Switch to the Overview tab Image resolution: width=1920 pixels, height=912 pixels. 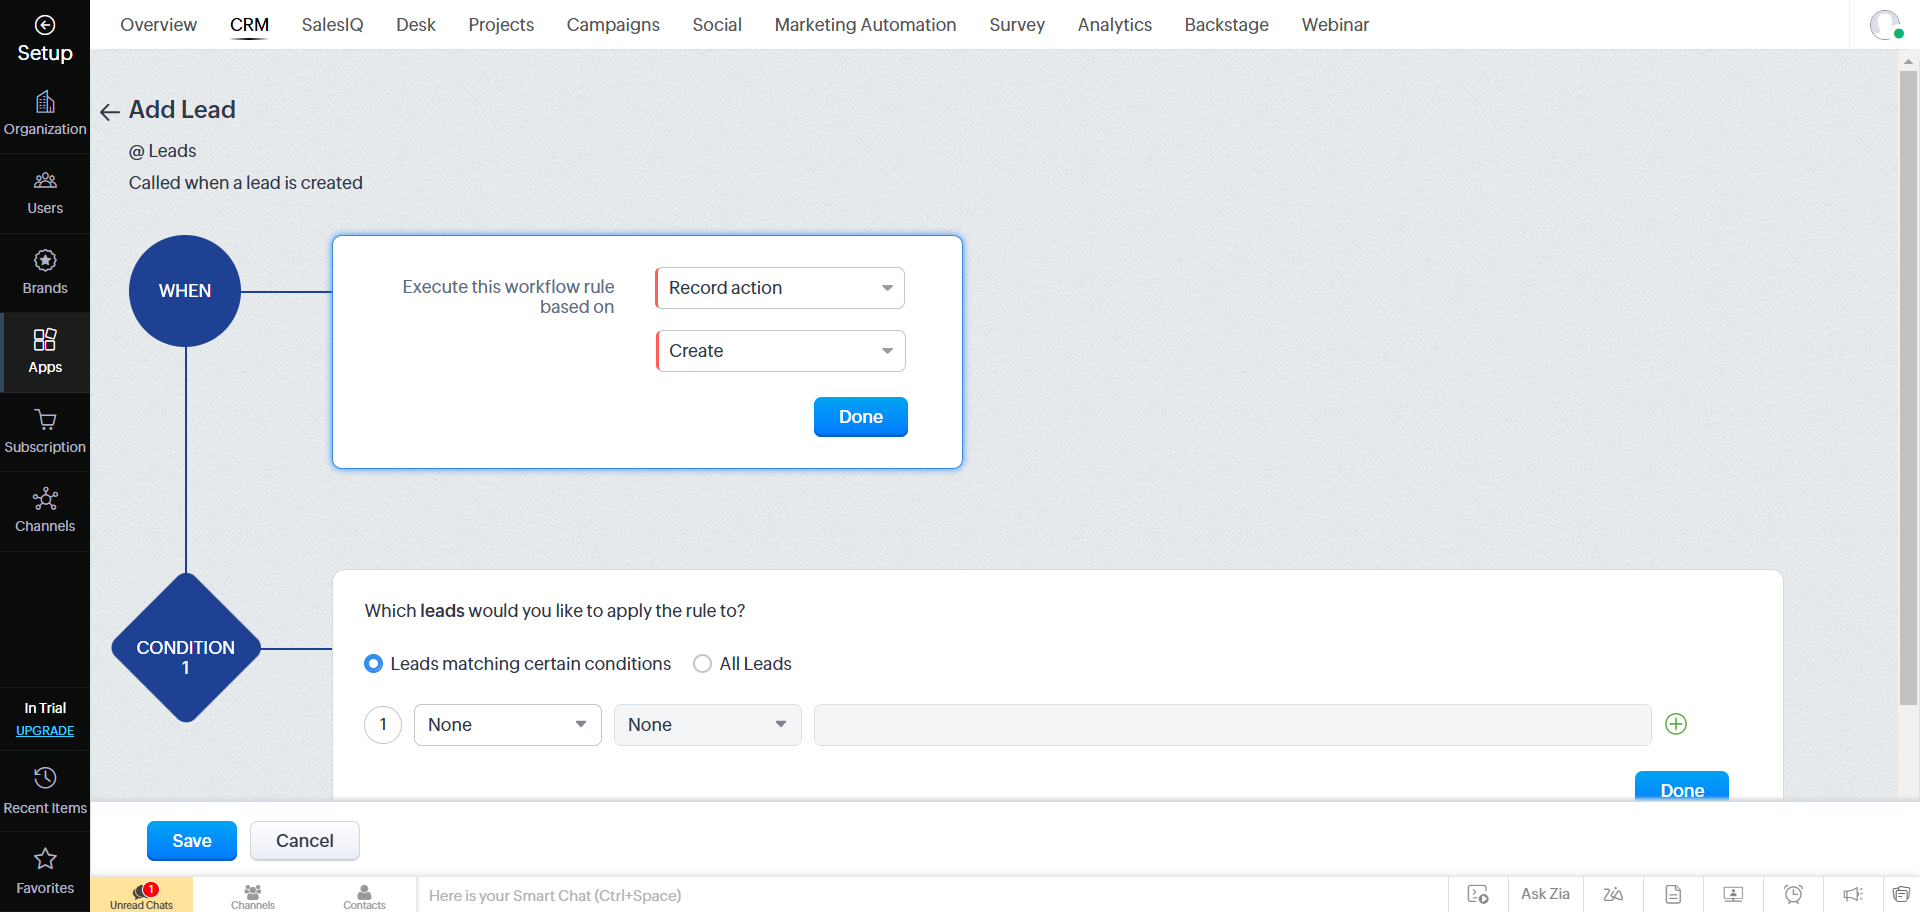coord(158,25)
